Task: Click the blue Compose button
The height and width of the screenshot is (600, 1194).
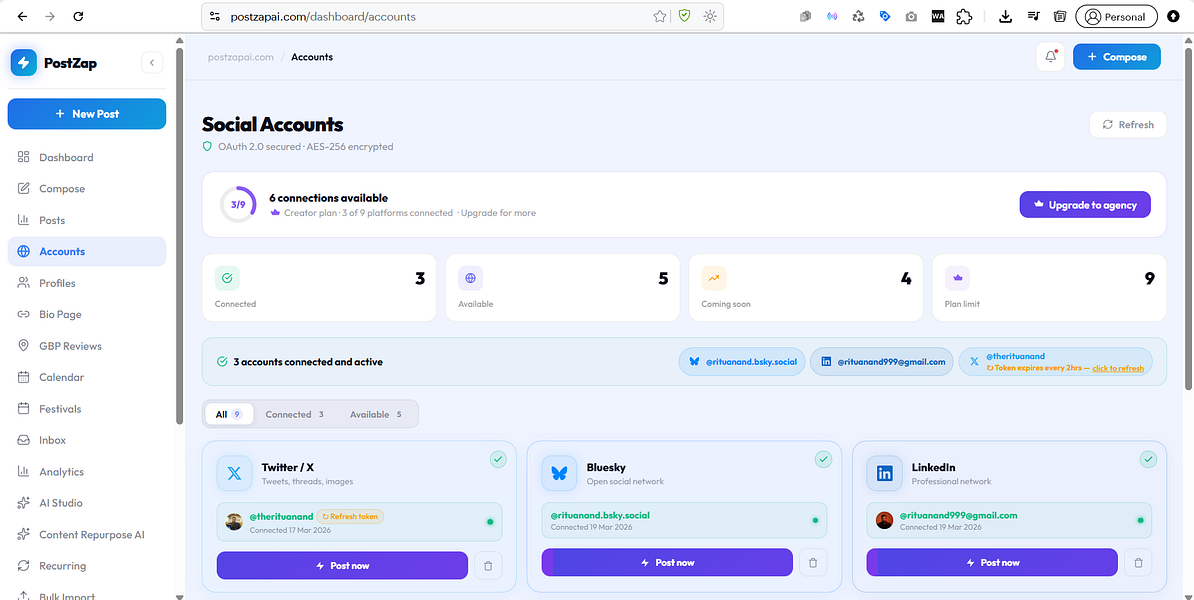Action: (x=1116, y=57)
